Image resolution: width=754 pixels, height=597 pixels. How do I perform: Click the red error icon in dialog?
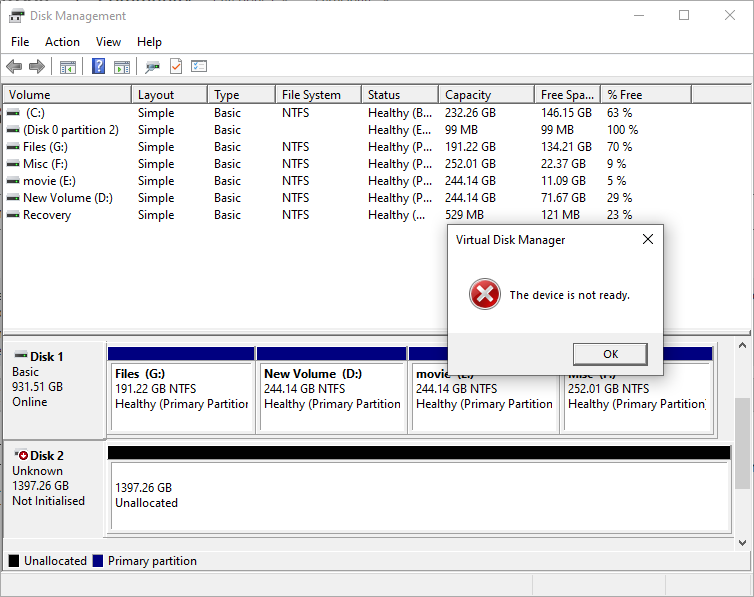[x=484, y=294]
